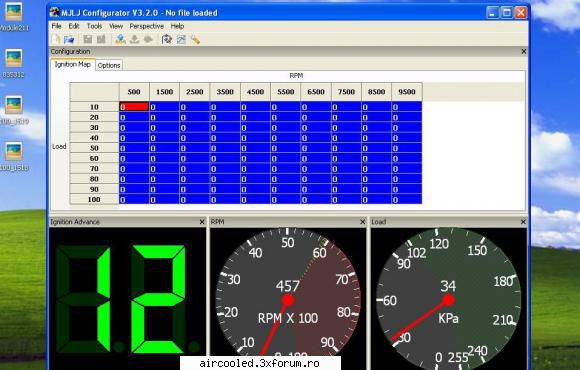Screen dimensions: 580x370
Task: Click the 2500 RPM column header
Action: coord(195,92)
